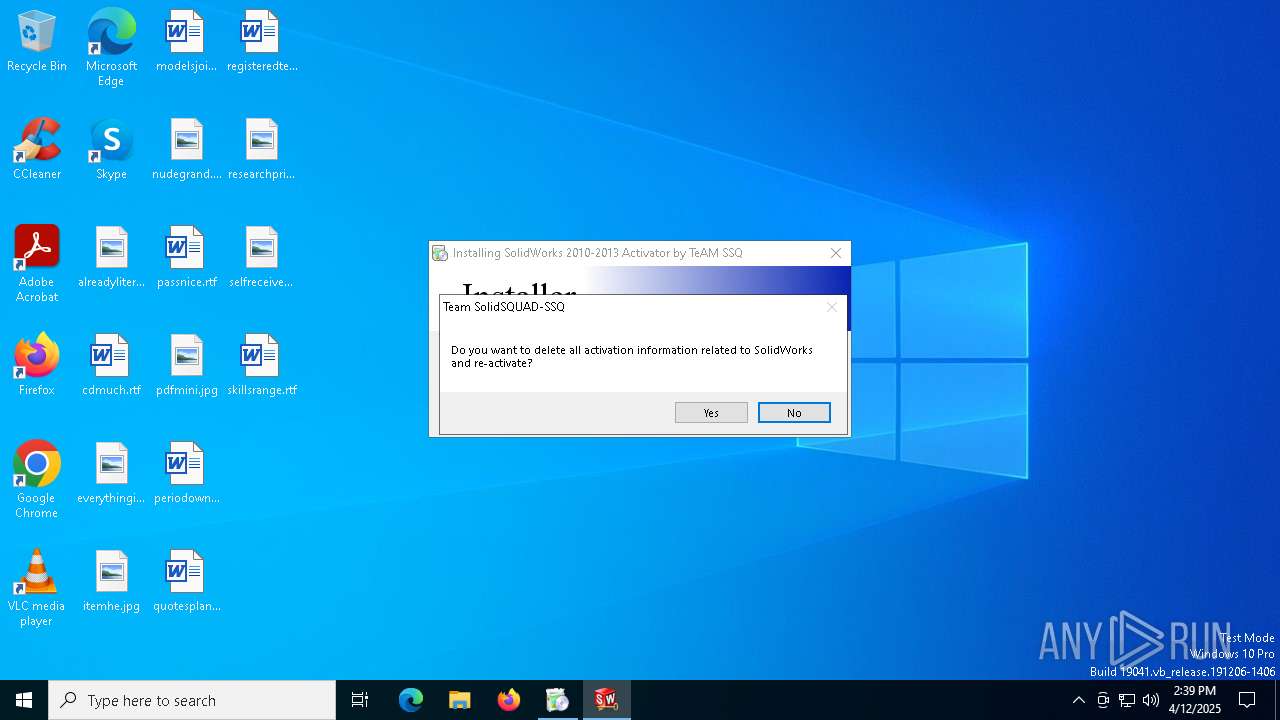Select the Adobe Acrobat desktop shortcut
Screen dimensions: 1280x720
coord(37,264)
